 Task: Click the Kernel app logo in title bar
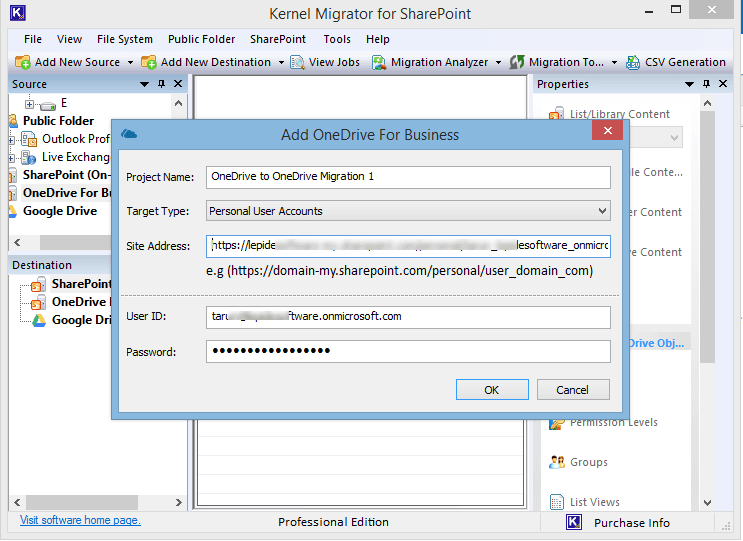tap(18, 13)
